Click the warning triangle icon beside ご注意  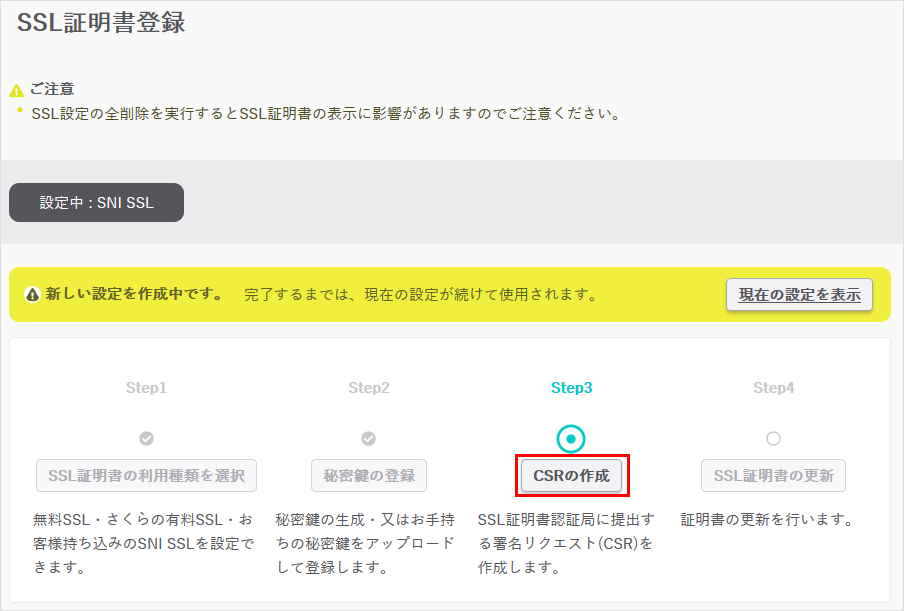(16, 91)
